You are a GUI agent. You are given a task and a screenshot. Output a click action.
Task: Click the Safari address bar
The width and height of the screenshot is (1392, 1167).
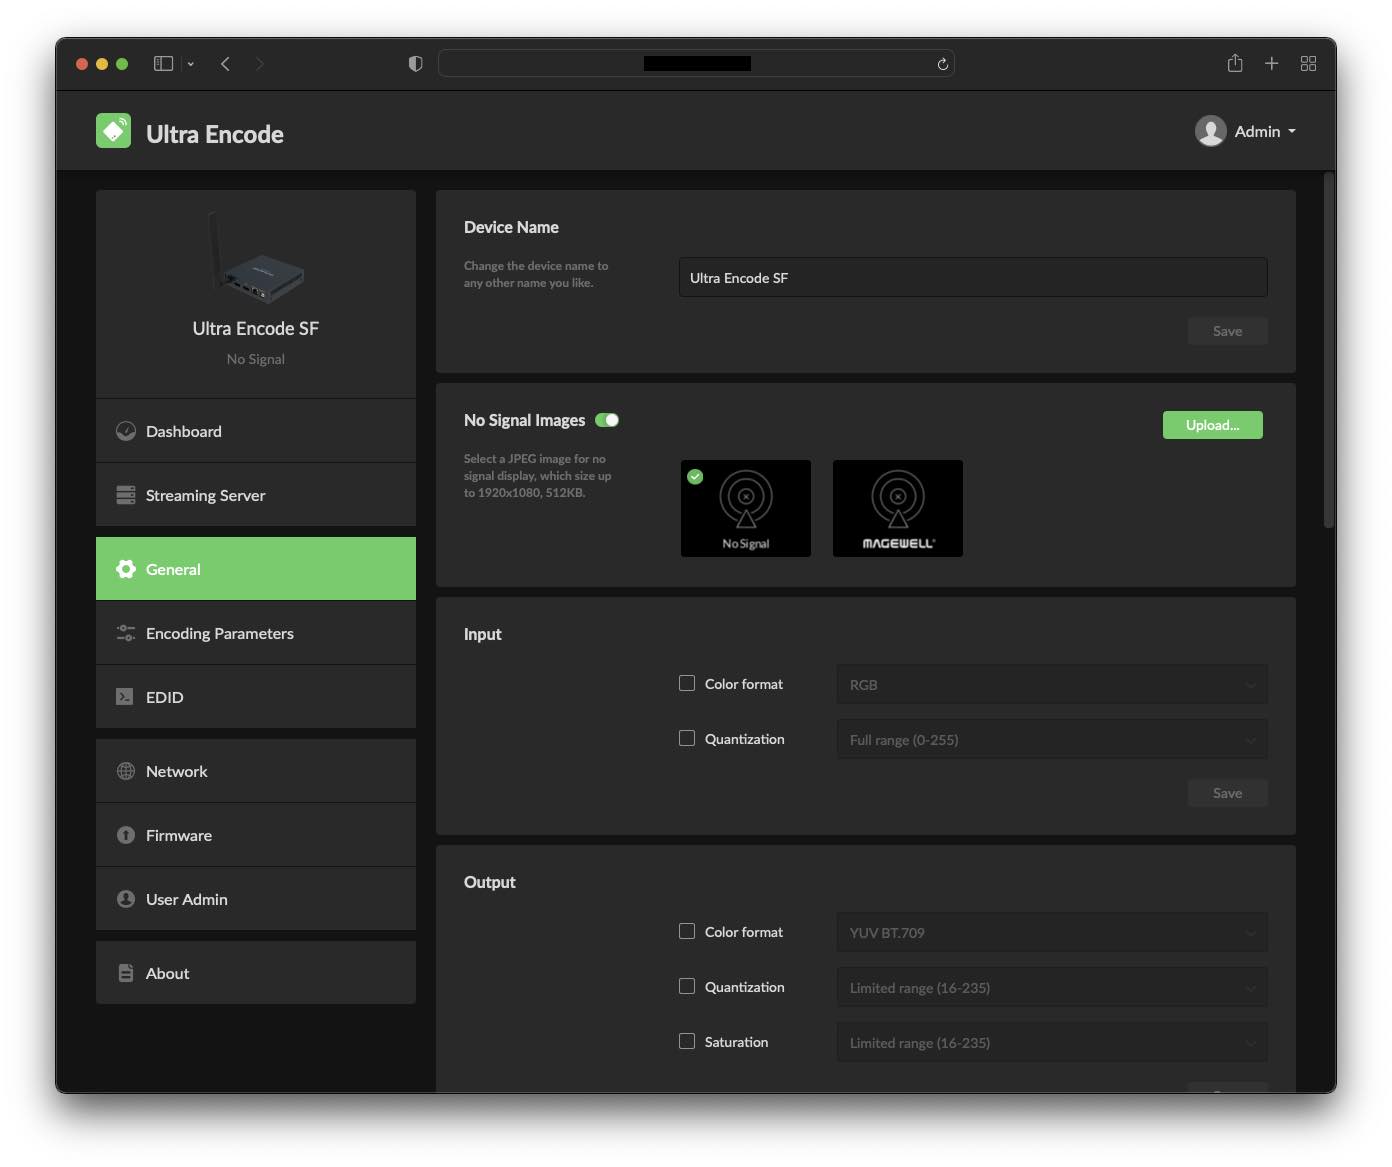pyautogui.click(x=696, y=63)
